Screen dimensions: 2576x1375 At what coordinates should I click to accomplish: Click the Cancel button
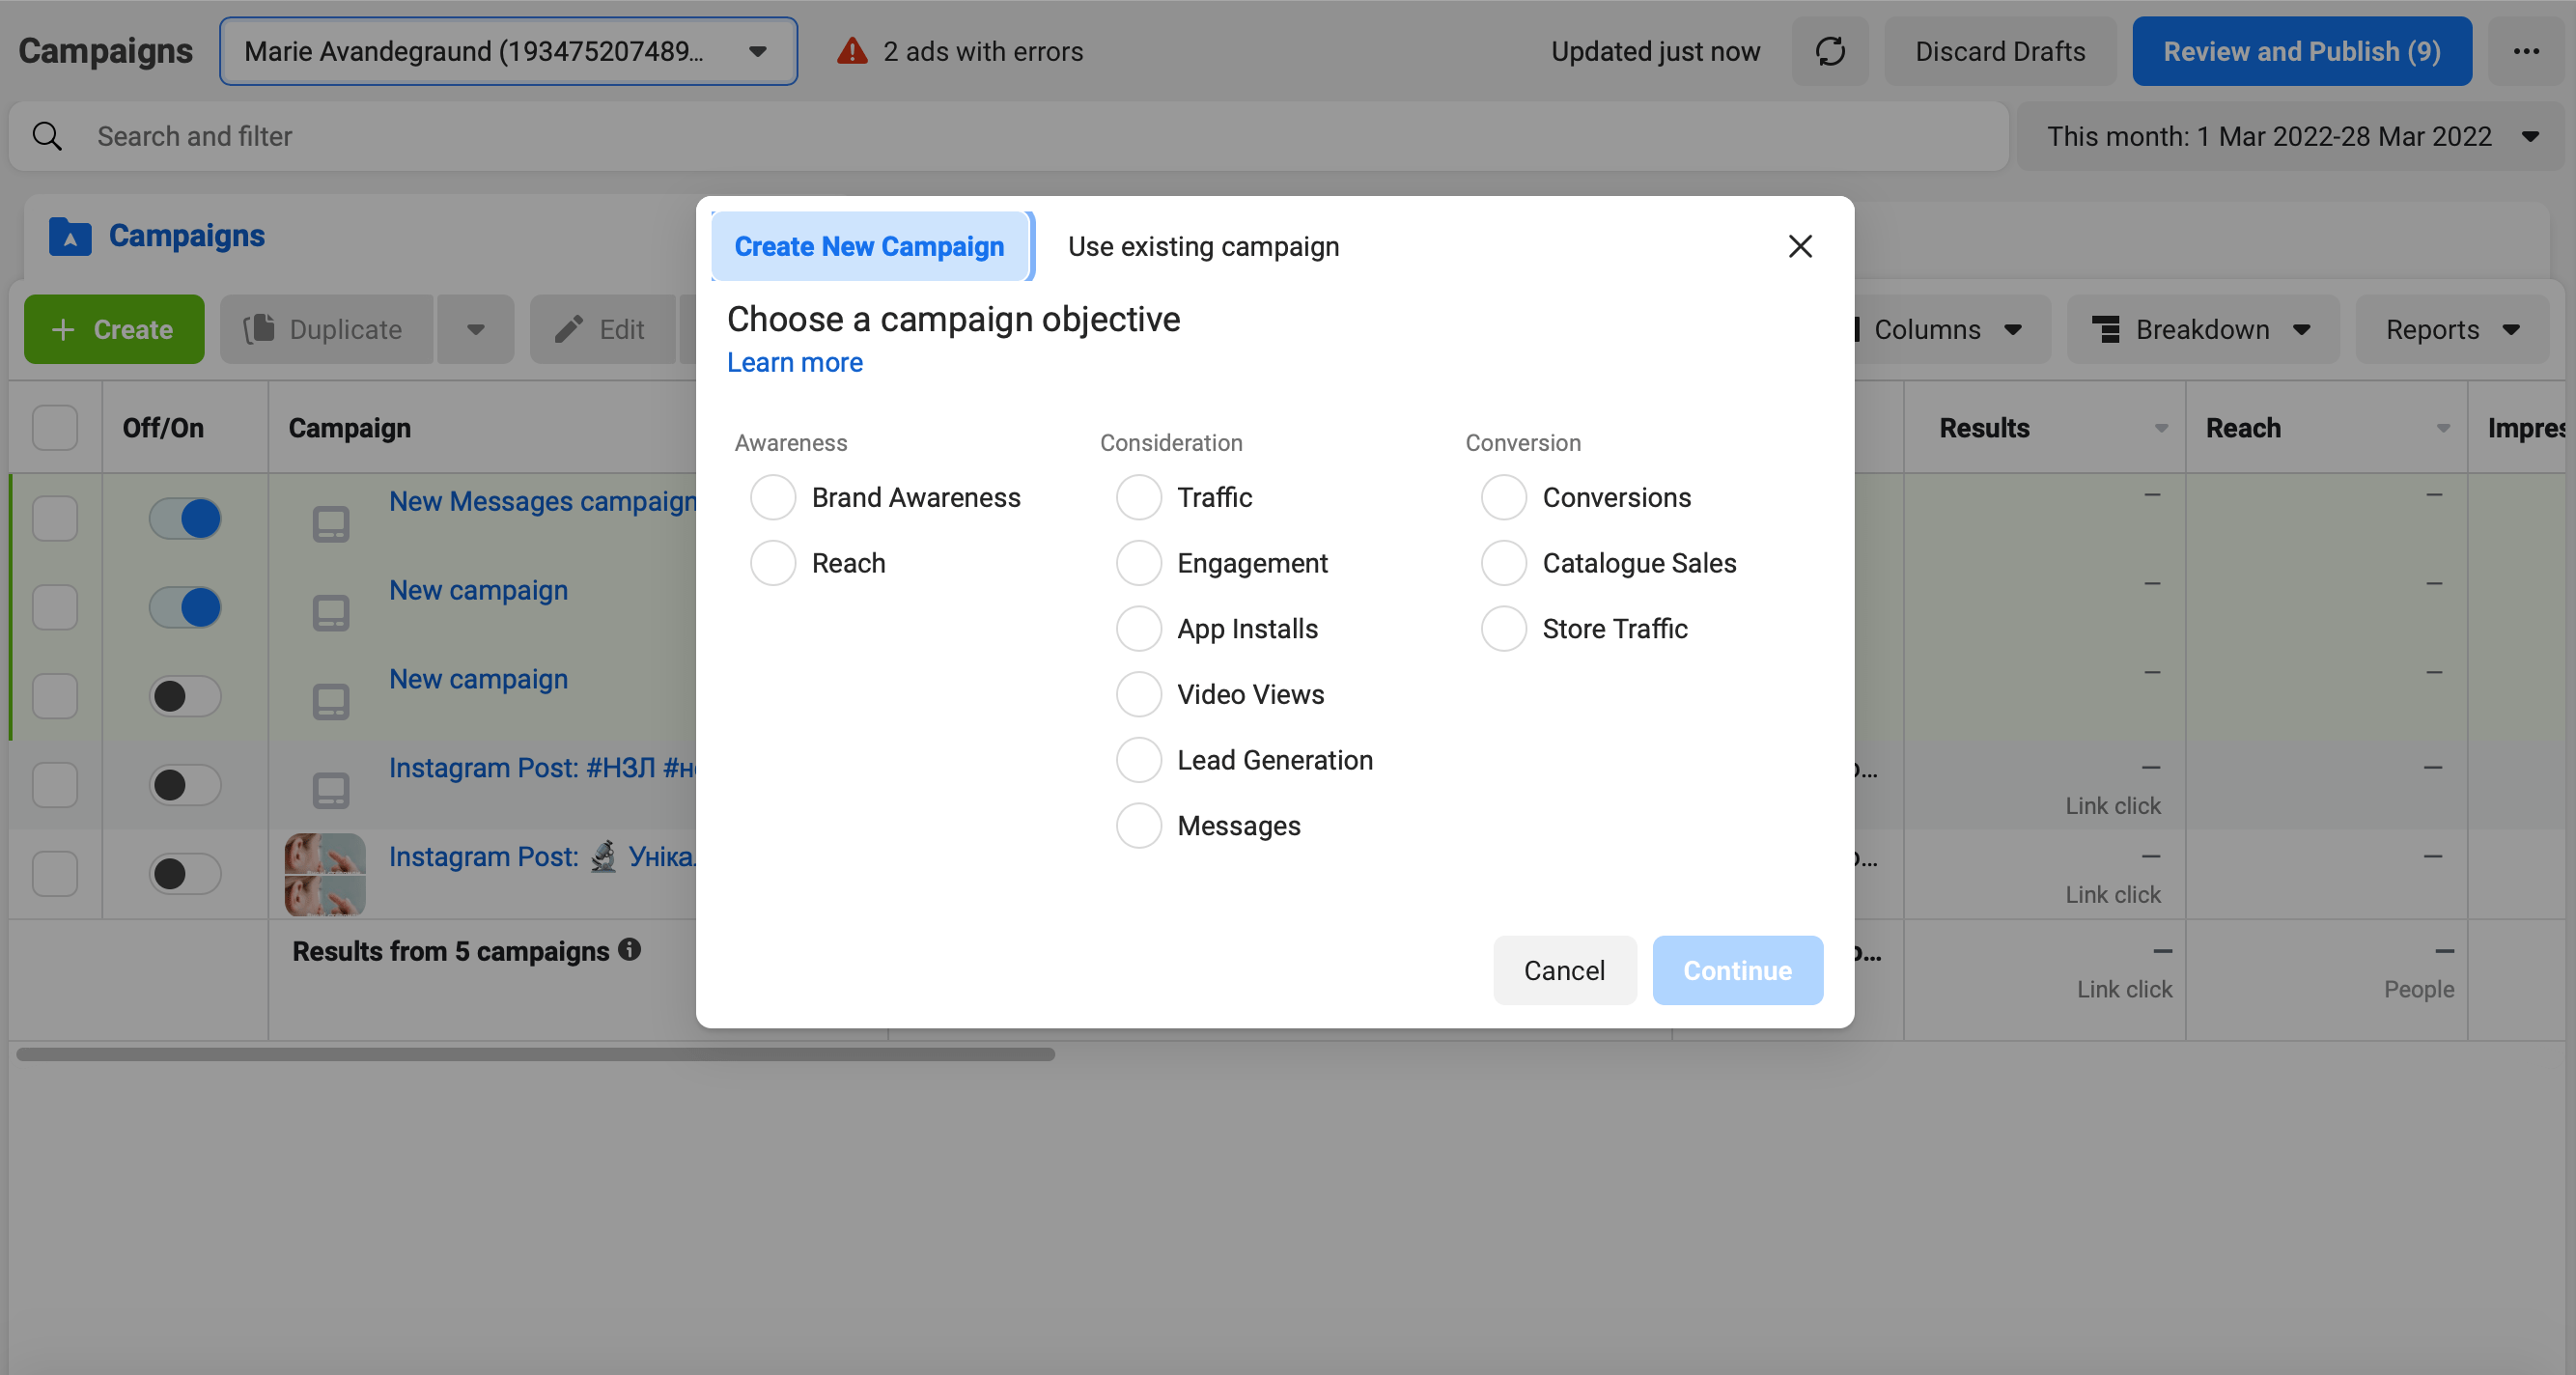coord(1564,970)
